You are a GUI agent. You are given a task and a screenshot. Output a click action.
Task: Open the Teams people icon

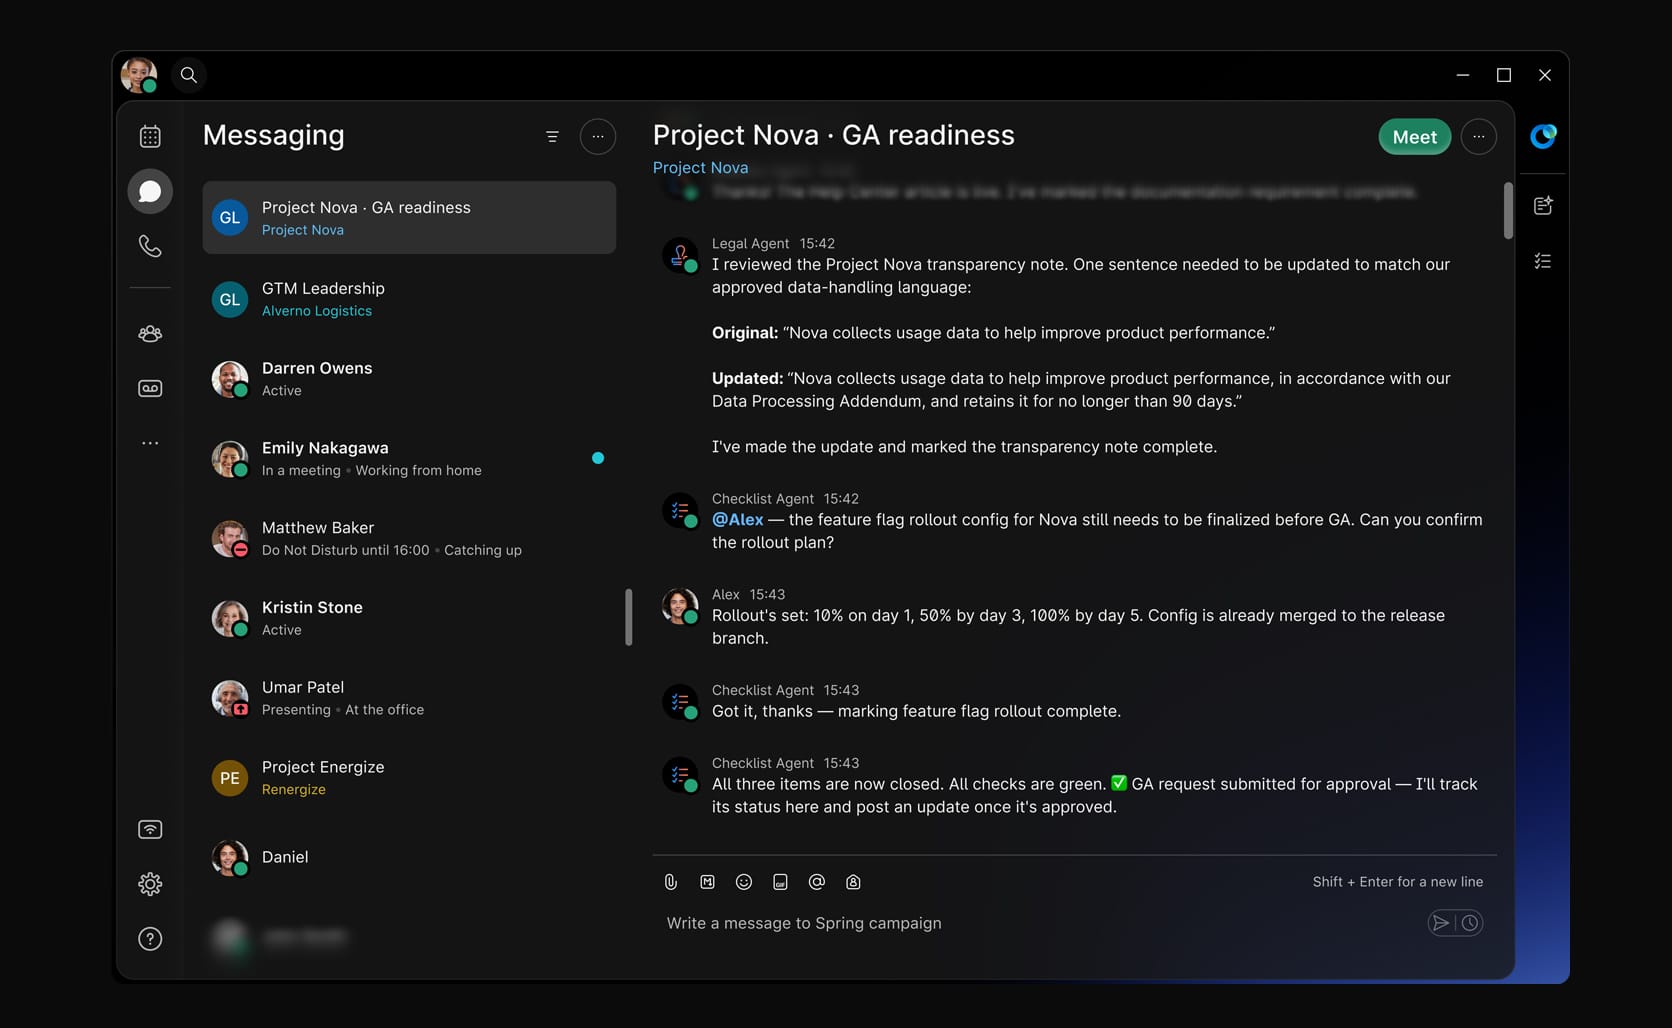click(x=150, y=334)
